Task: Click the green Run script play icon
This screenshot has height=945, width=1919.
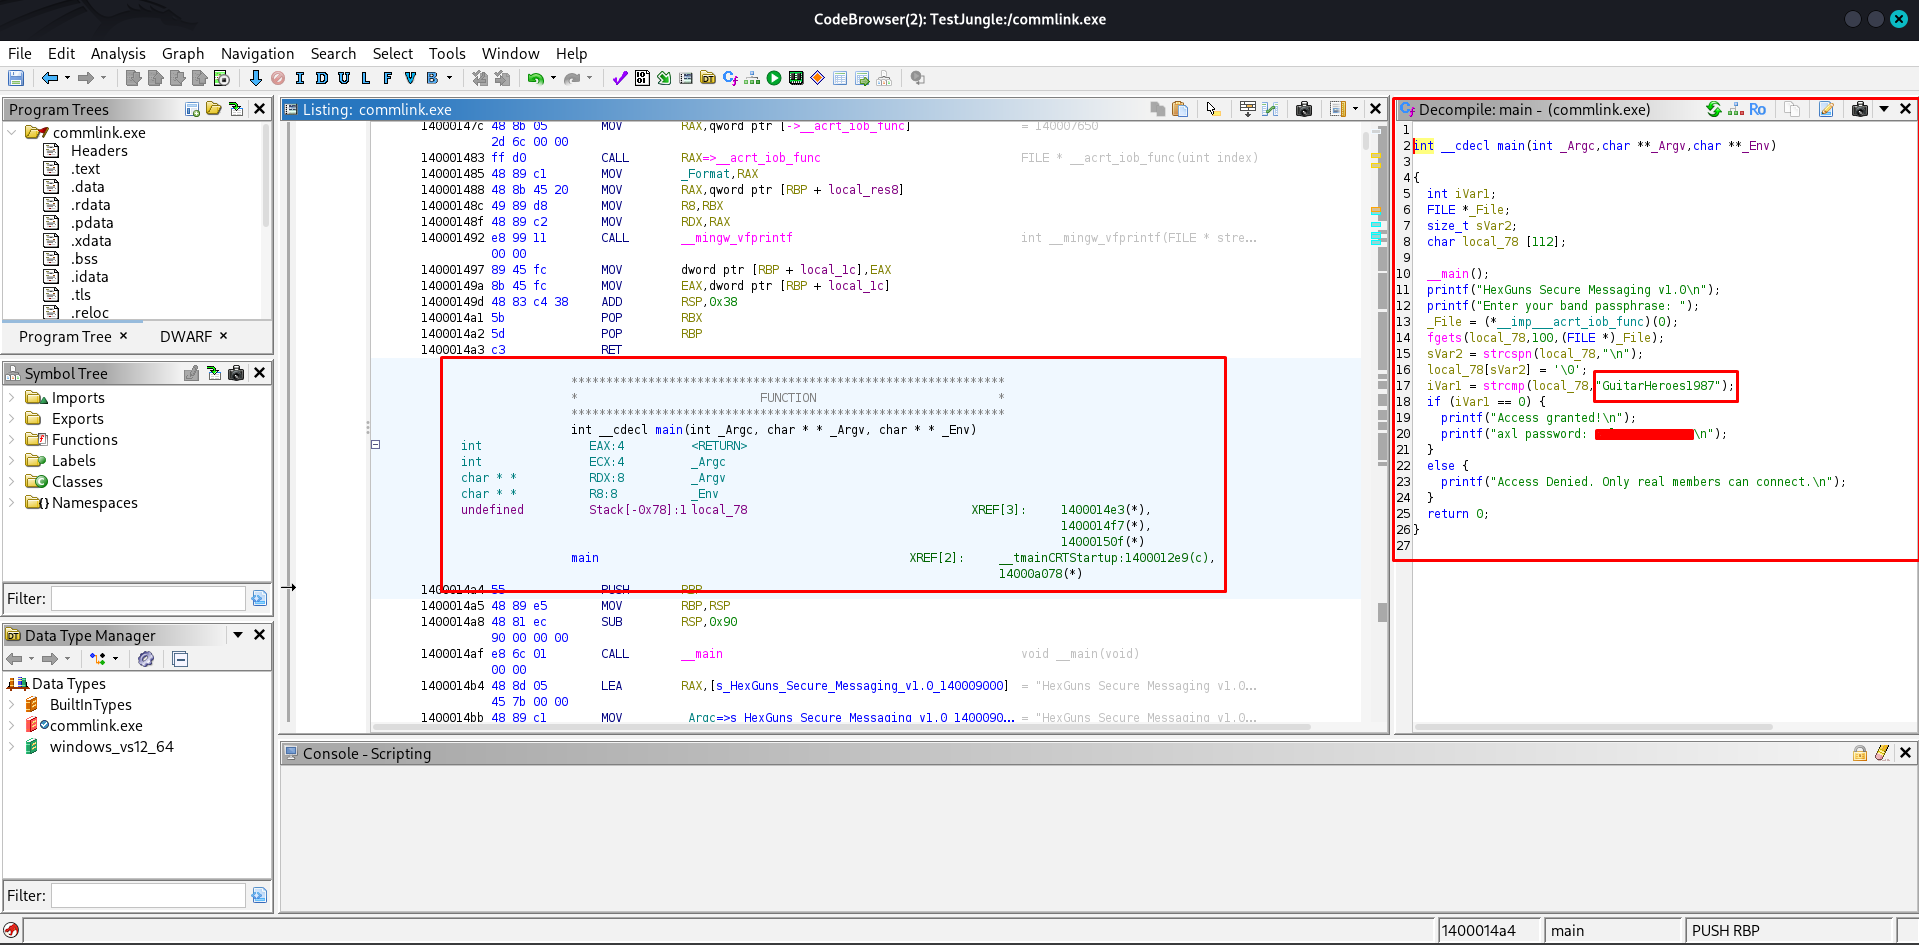Action: [x=774, y=78]
